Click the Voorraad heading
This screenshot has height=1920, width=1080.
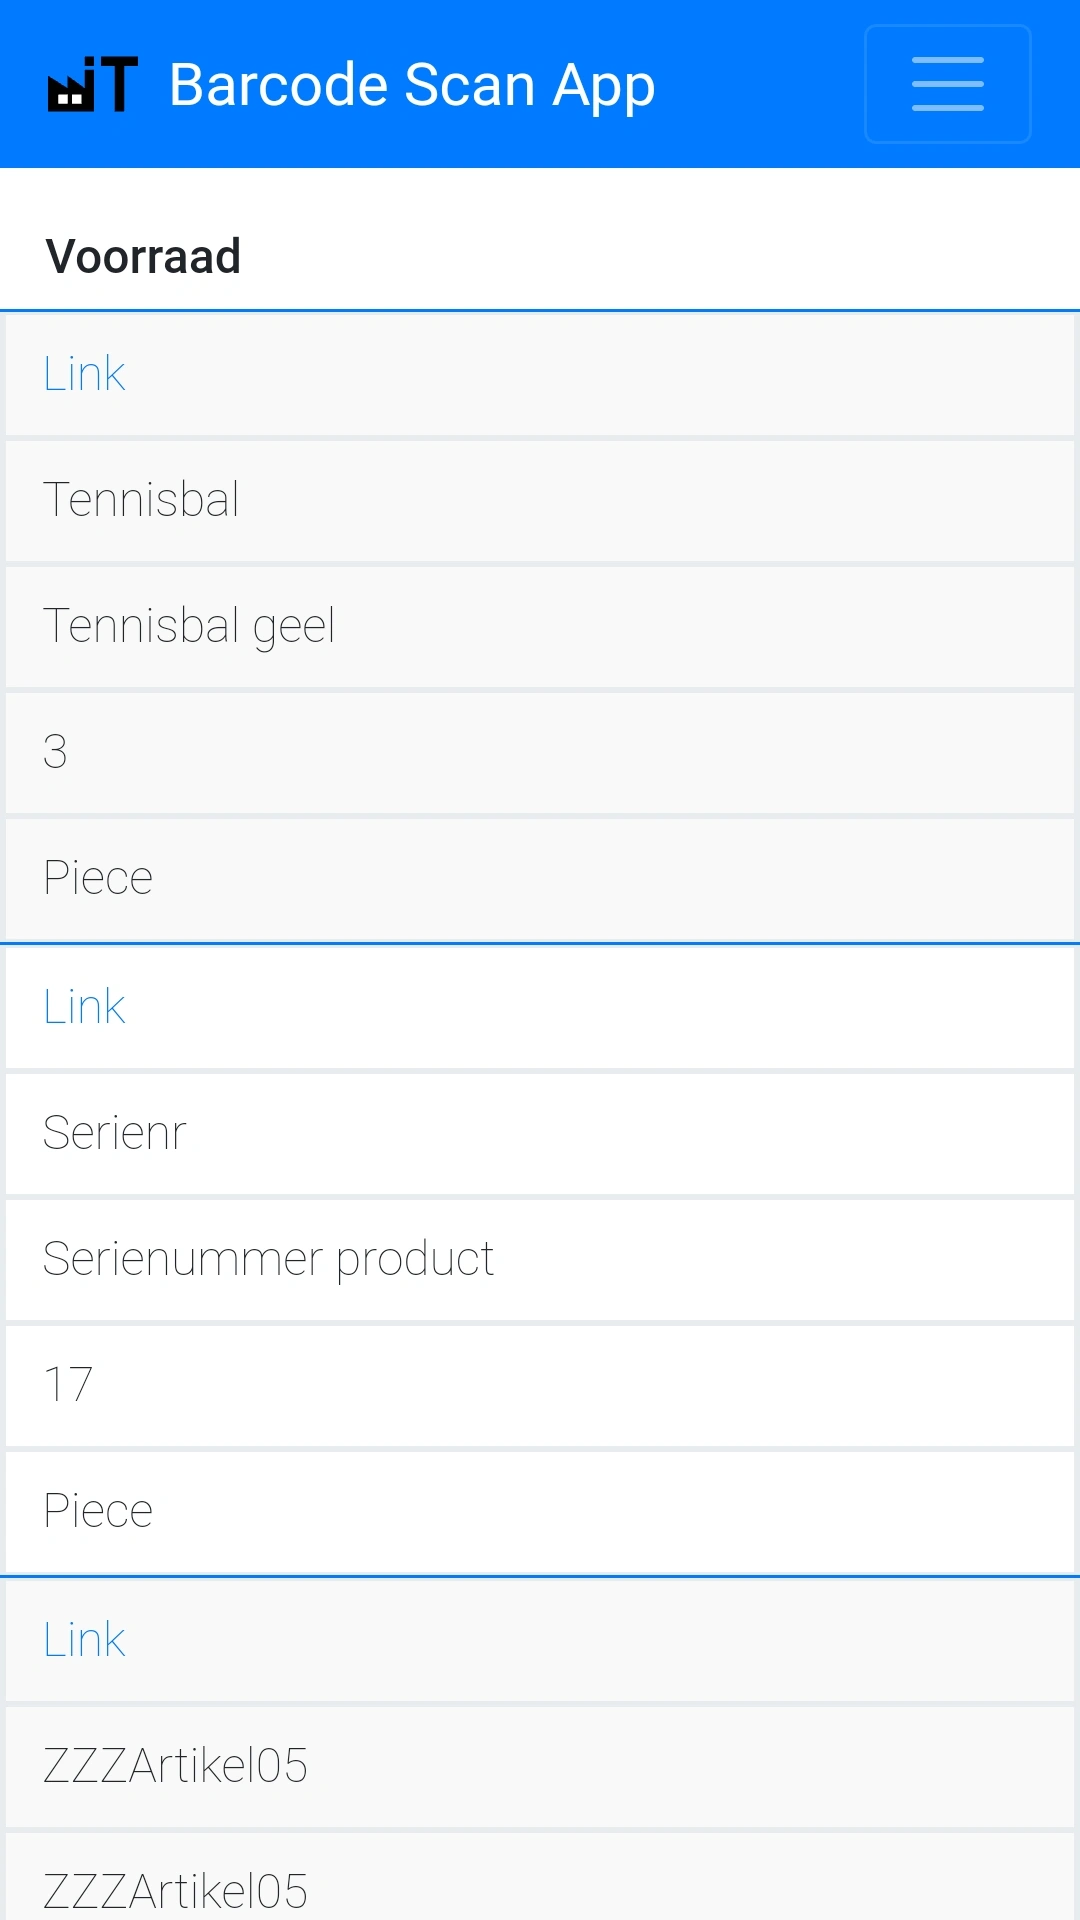[143, 256]
